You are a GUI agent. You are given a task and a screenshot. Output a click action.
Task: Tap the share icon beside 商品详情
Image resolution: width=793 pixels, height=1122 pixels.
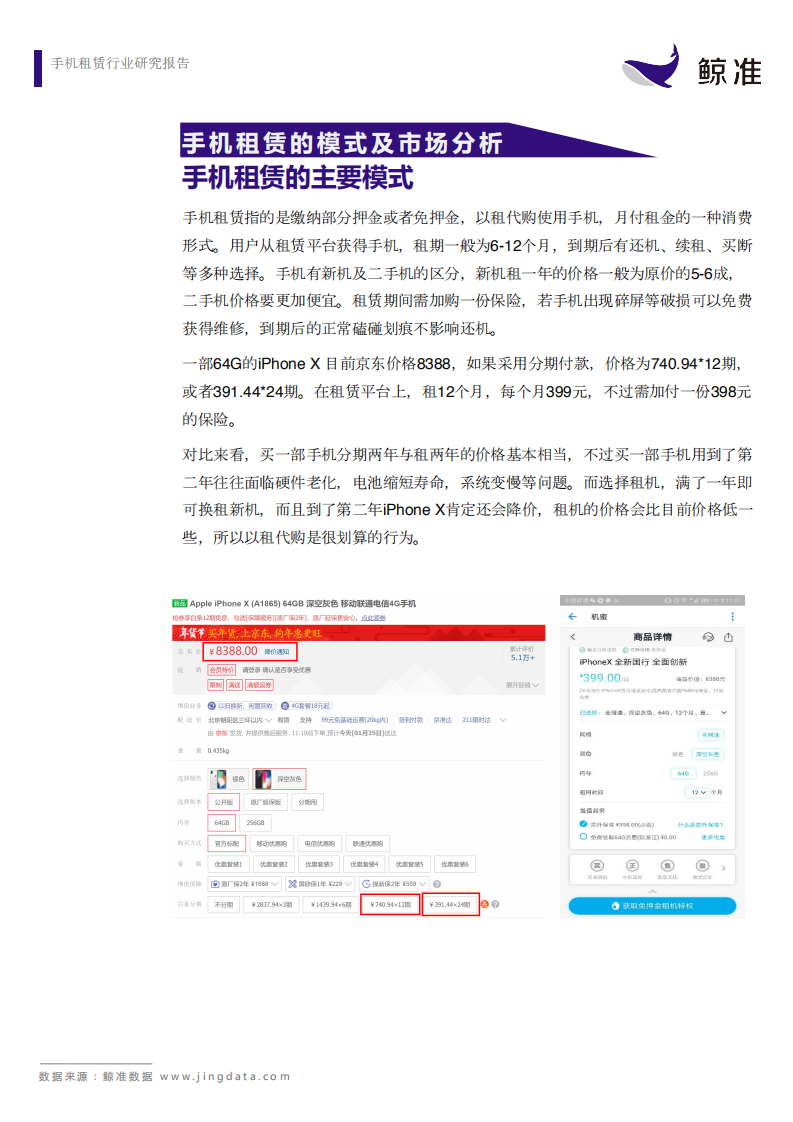pyautogui.click(x=728, y=636)
